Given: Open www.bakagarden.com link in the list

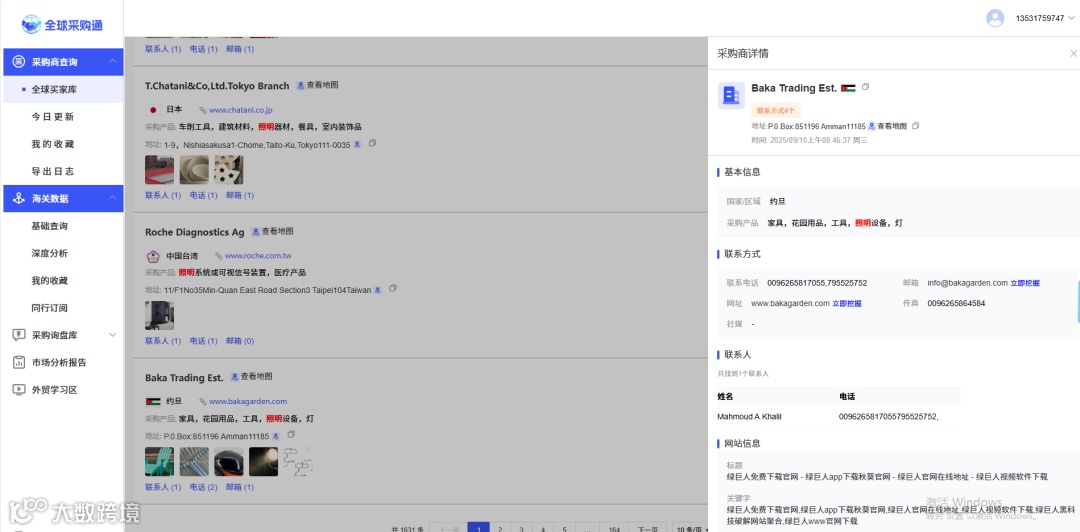Looking at the screenshot, I should 248,401.
